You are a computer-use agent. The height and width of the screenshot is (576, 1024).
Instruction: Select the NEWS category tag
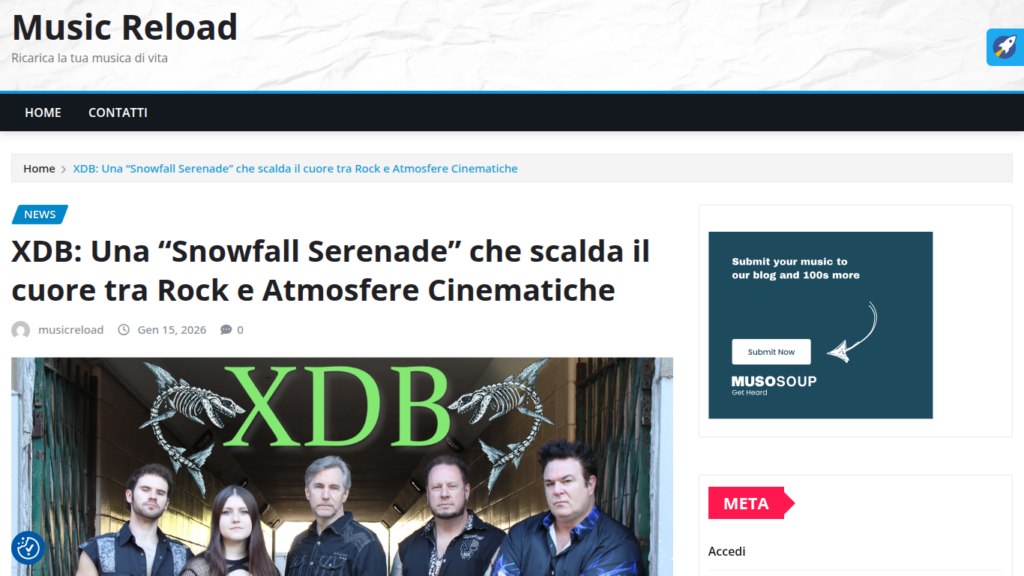click(x=40, y=214)
